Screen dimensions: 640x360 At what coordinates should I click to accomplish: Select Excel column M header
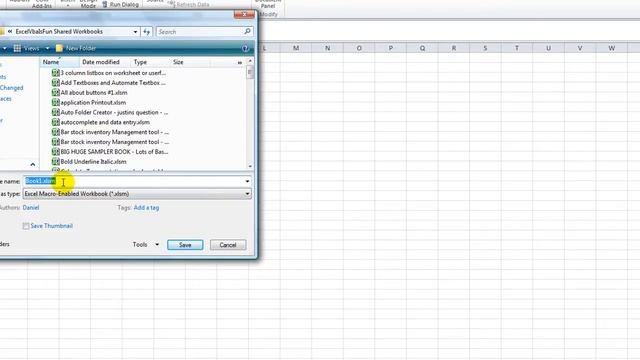(296, 48)
